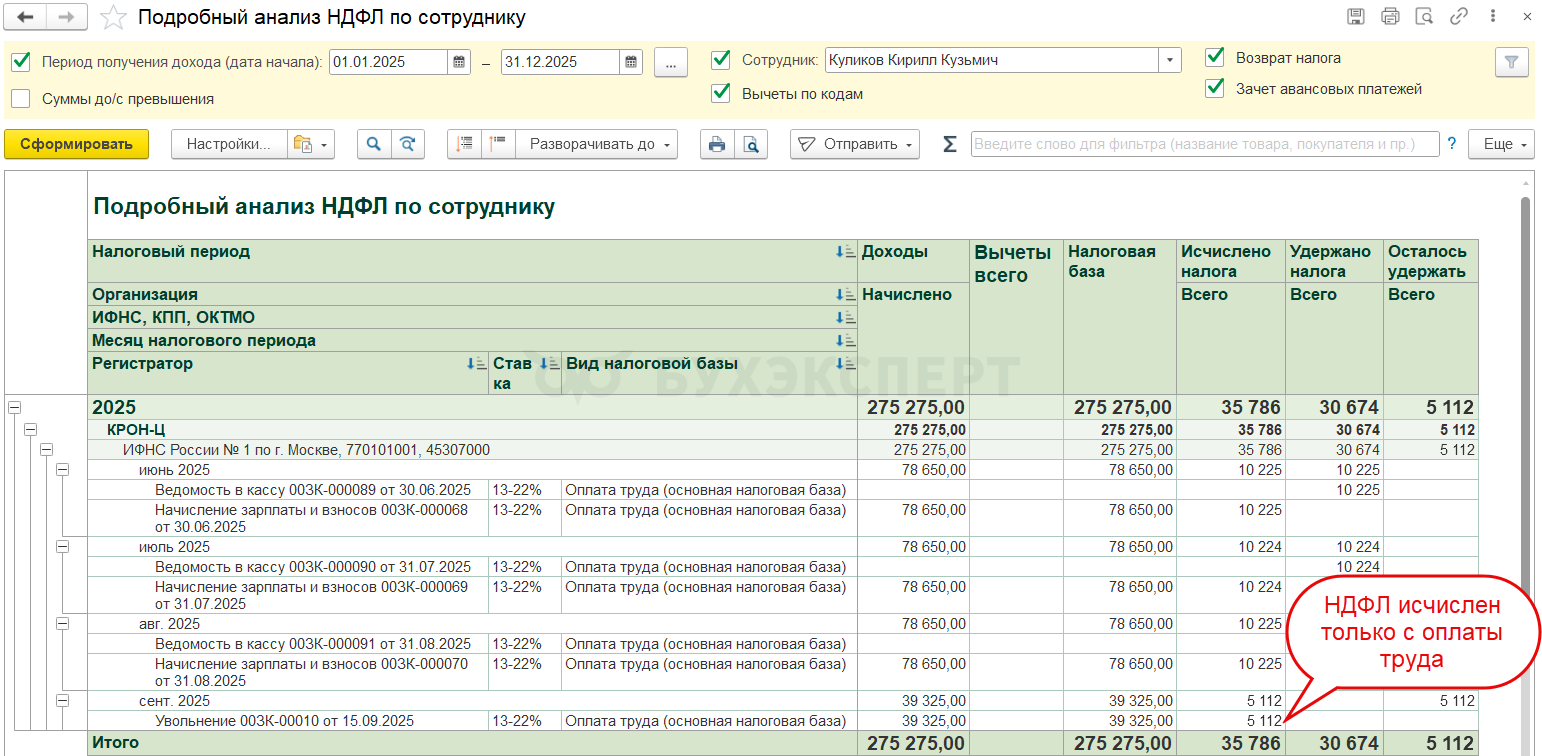Open the Отправить menu
This screenshot has height=756, width=1542.
tap(855, 144)
